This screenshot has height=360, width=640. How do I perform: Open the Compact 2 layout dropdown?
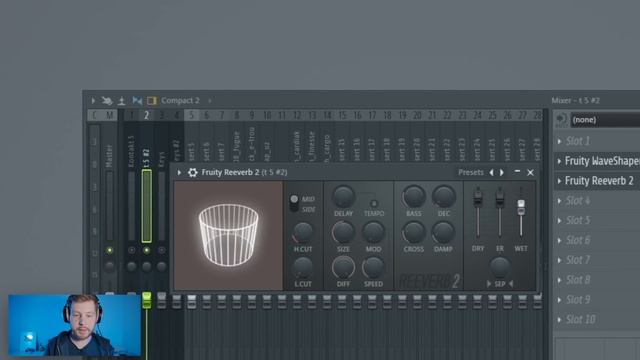coord(180,100)
